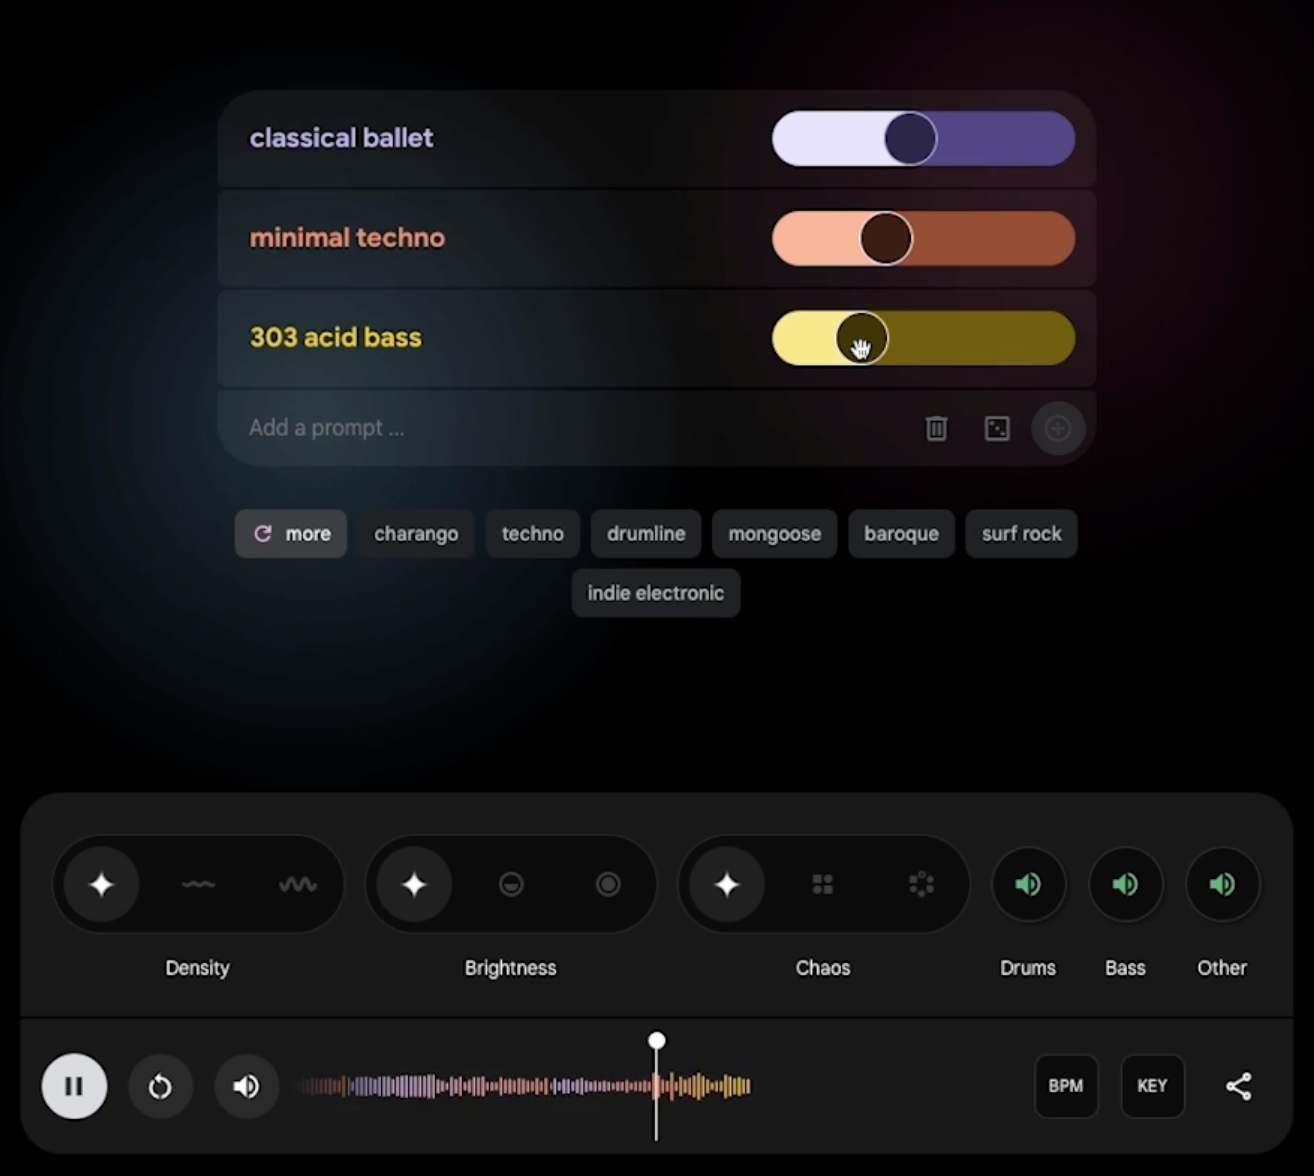Mute the Drums track
This screenshot has width=1314, height=1176.
pyautogui.click(x=1028, y=884)
